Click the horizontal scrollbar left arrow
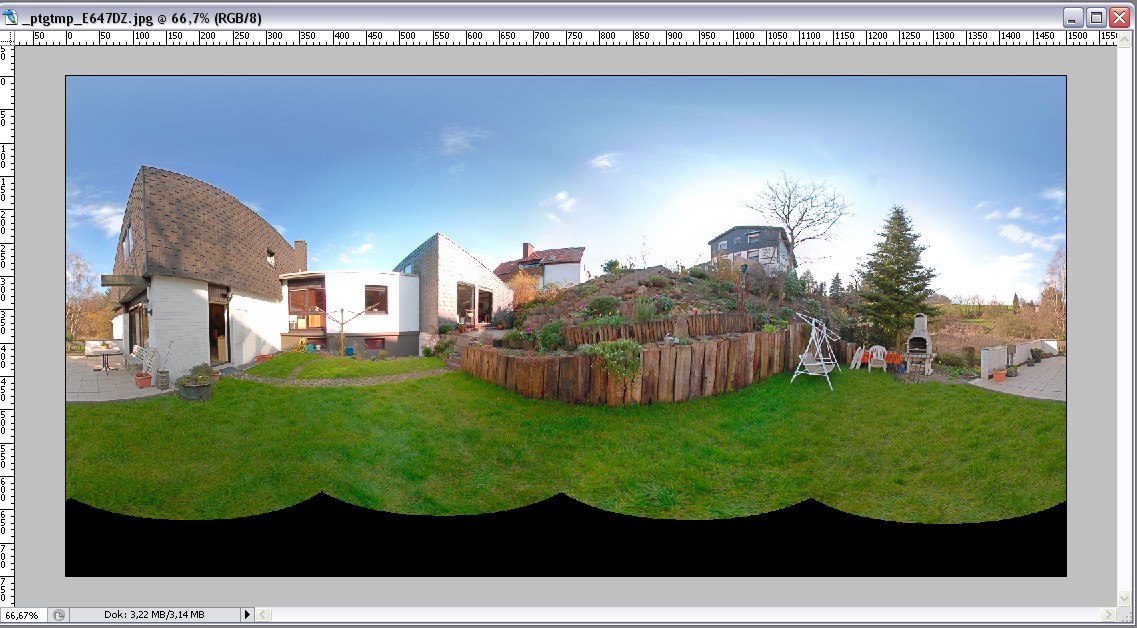Viewport: 1137px width, 628px height. coord(263,615)
